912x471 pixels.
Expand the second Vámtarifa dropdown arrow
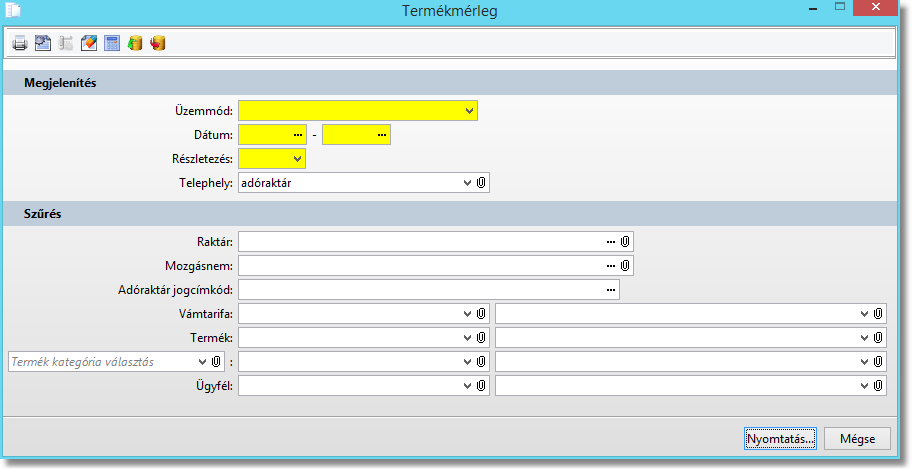(x=864, y=314)
